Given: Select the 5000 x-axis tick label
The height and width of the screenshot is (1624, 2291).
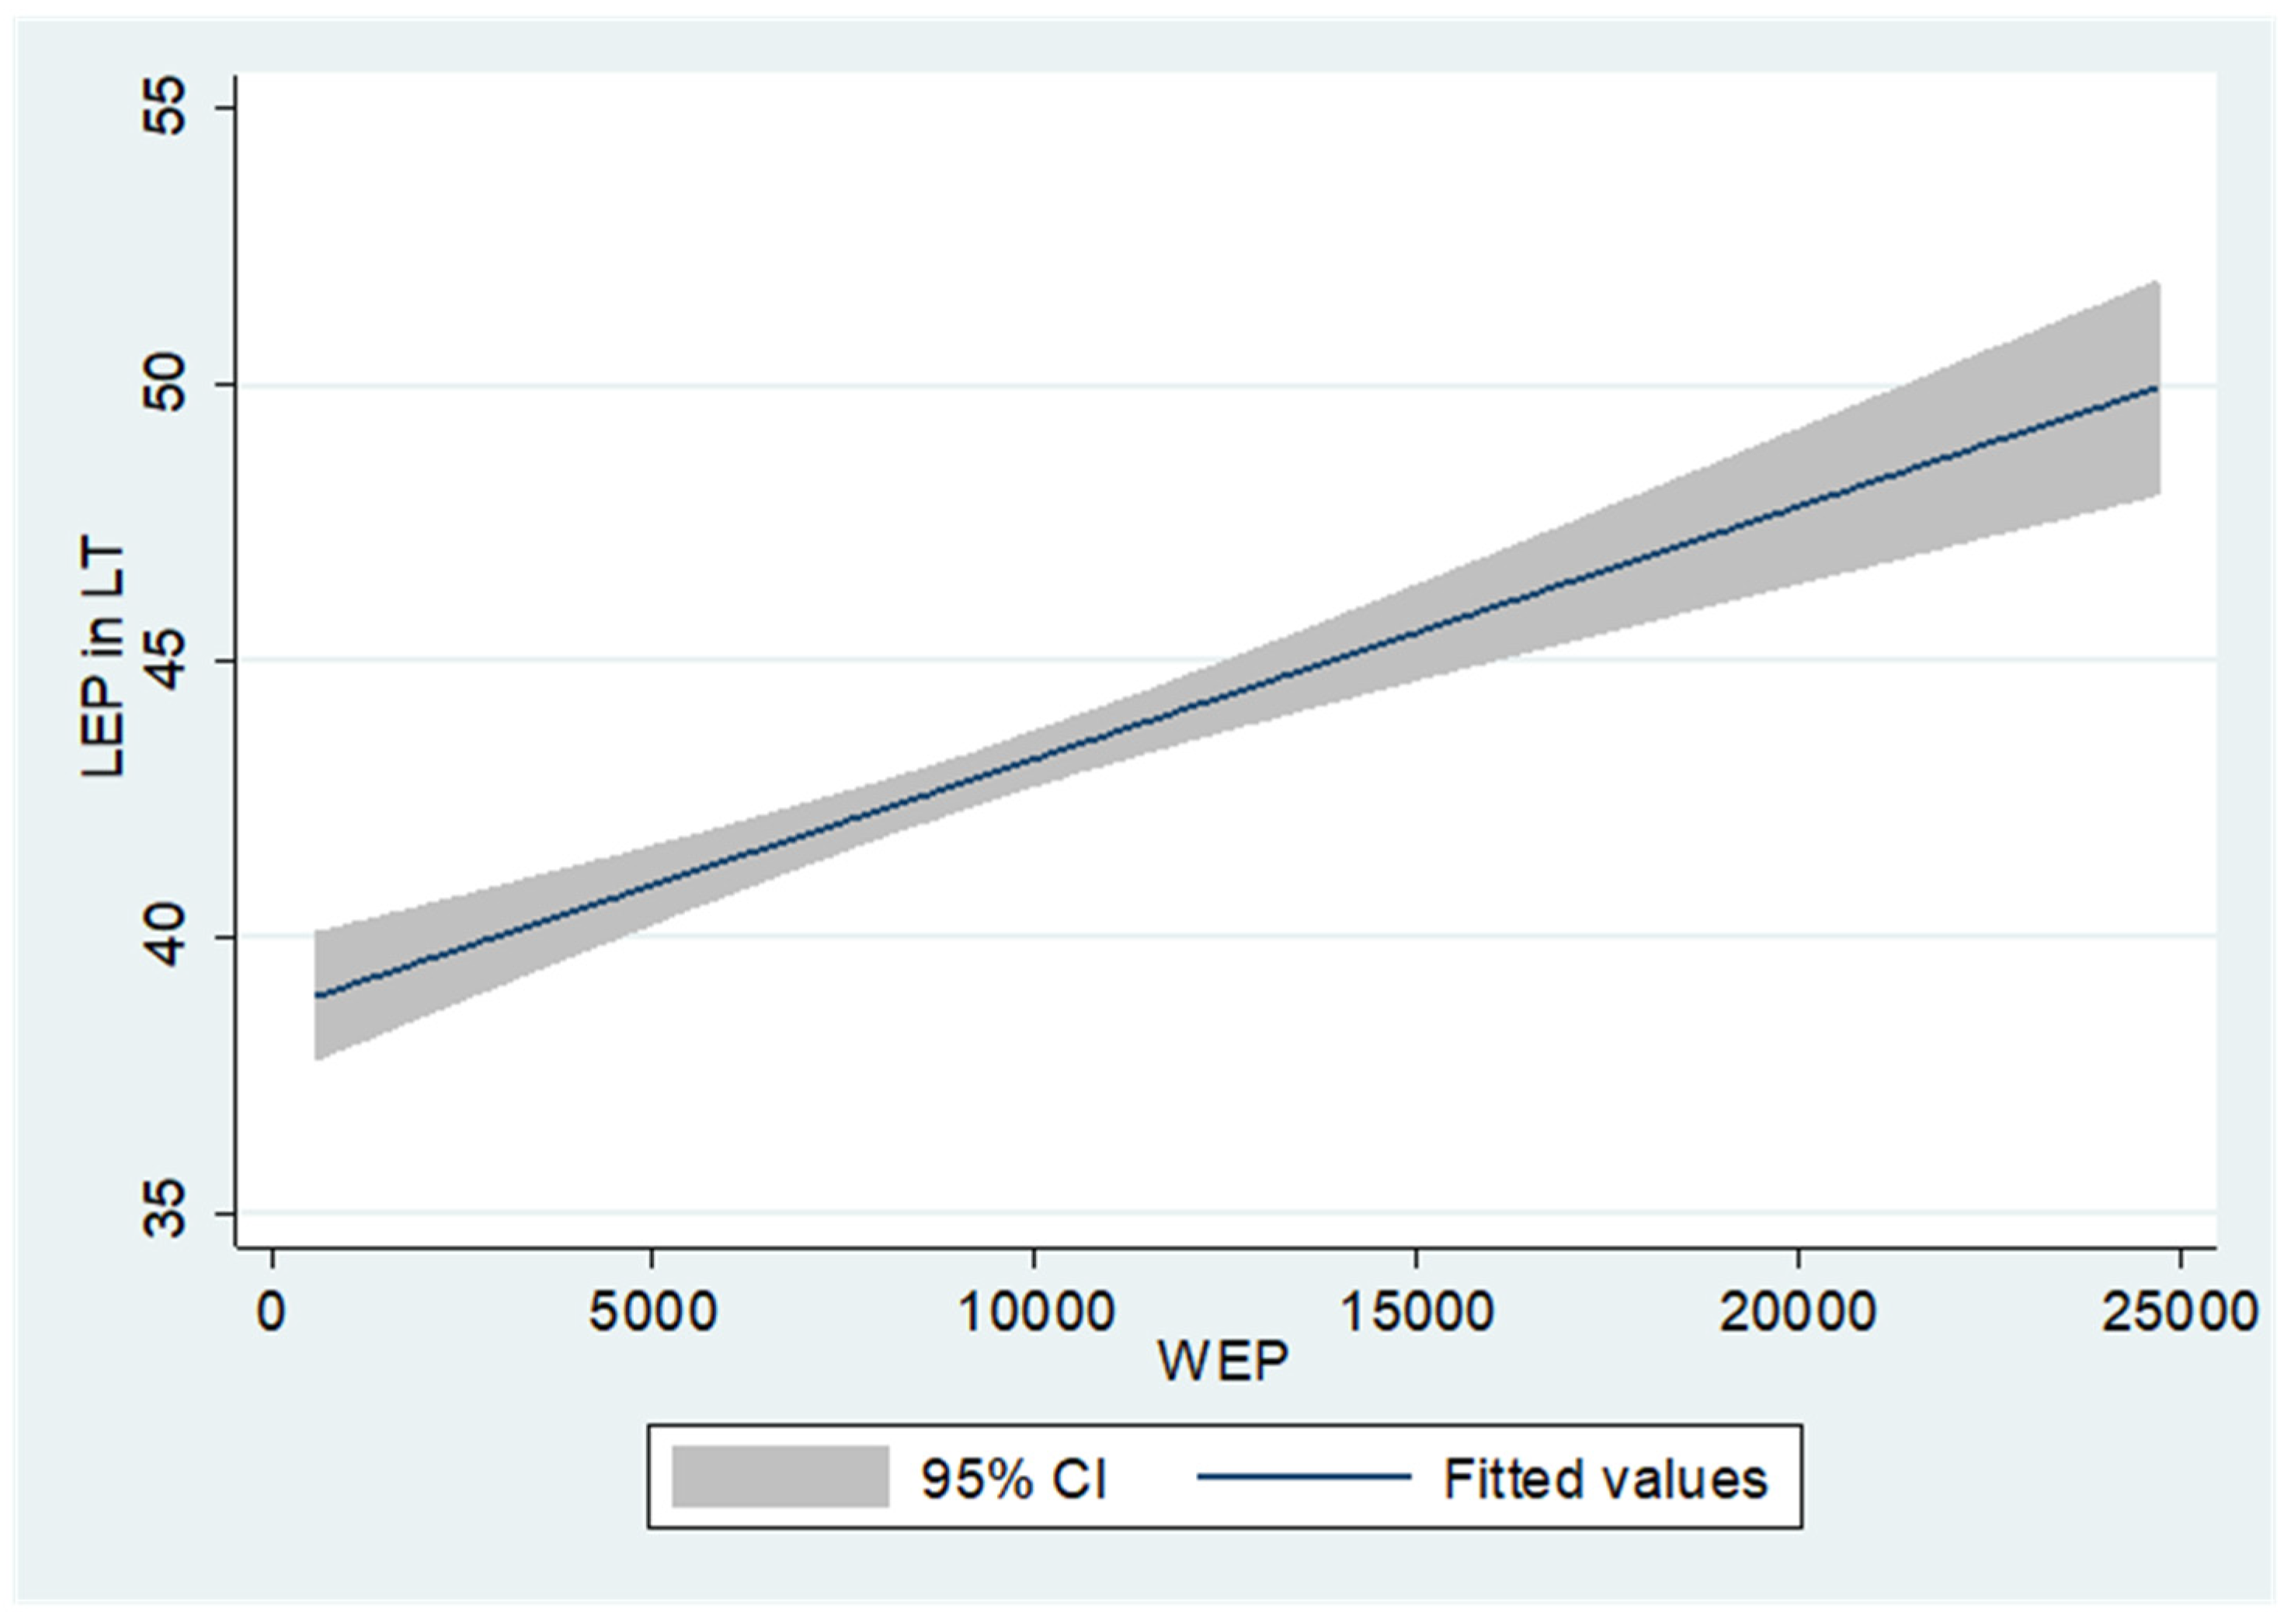Looking at the screenshot, I should (652, 1311).
